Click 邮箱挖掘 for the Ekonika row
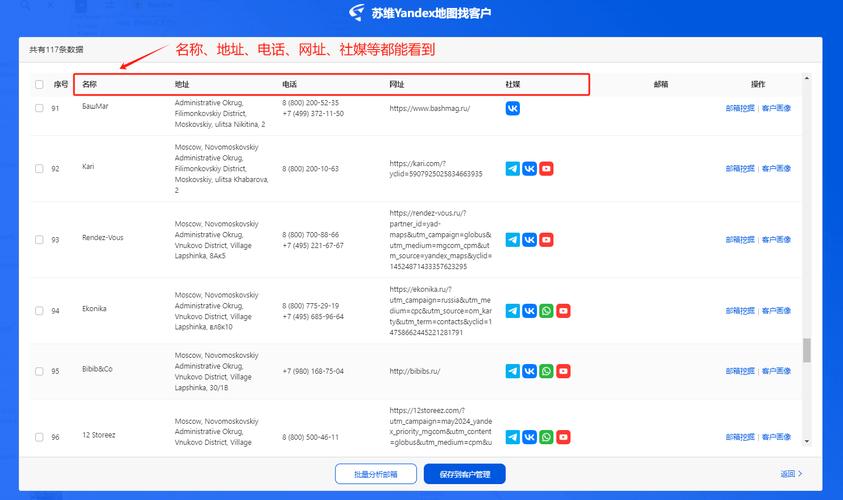Image resolution: width=843 pixels, height=500 pixels. coord(740,311)
